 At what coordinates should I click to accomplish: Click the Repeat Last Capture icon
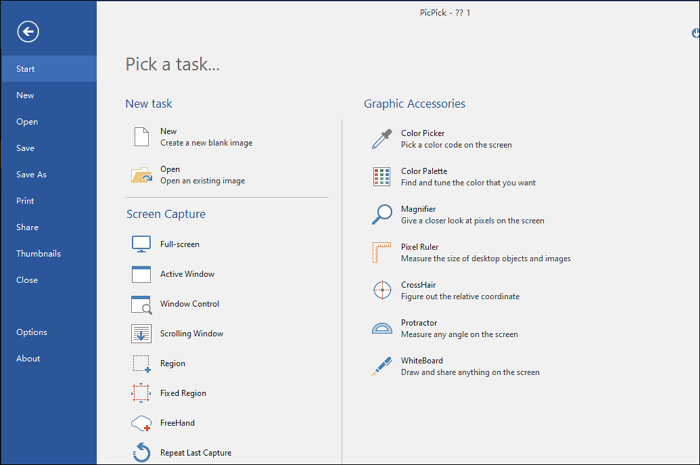pyautogui.click(x=141, y=453)
